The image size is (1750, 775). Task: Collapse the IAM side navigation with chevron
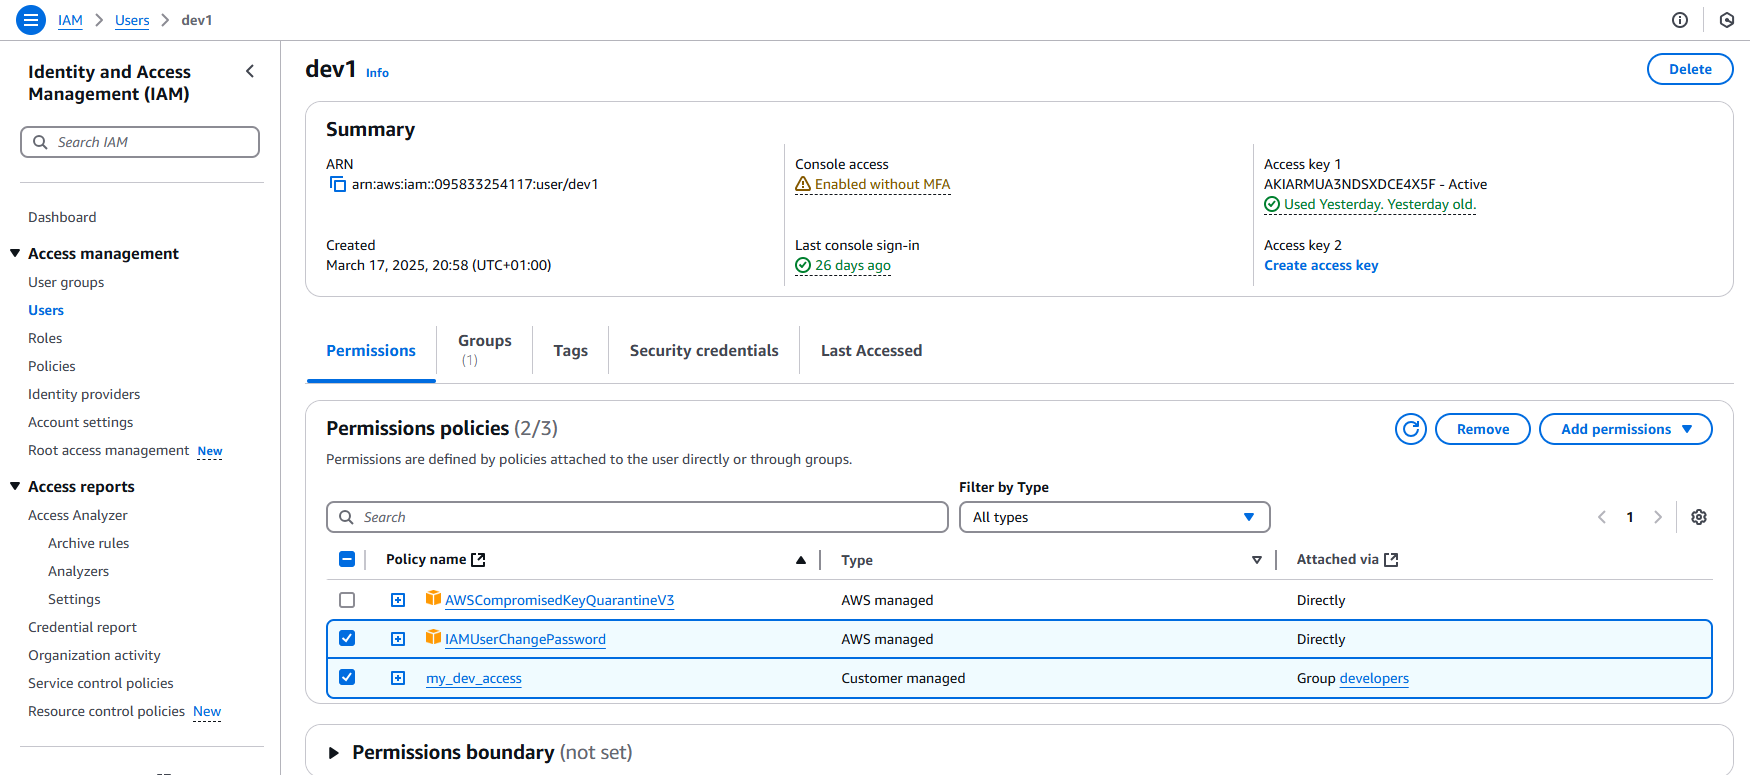click(x=250, y=71)
